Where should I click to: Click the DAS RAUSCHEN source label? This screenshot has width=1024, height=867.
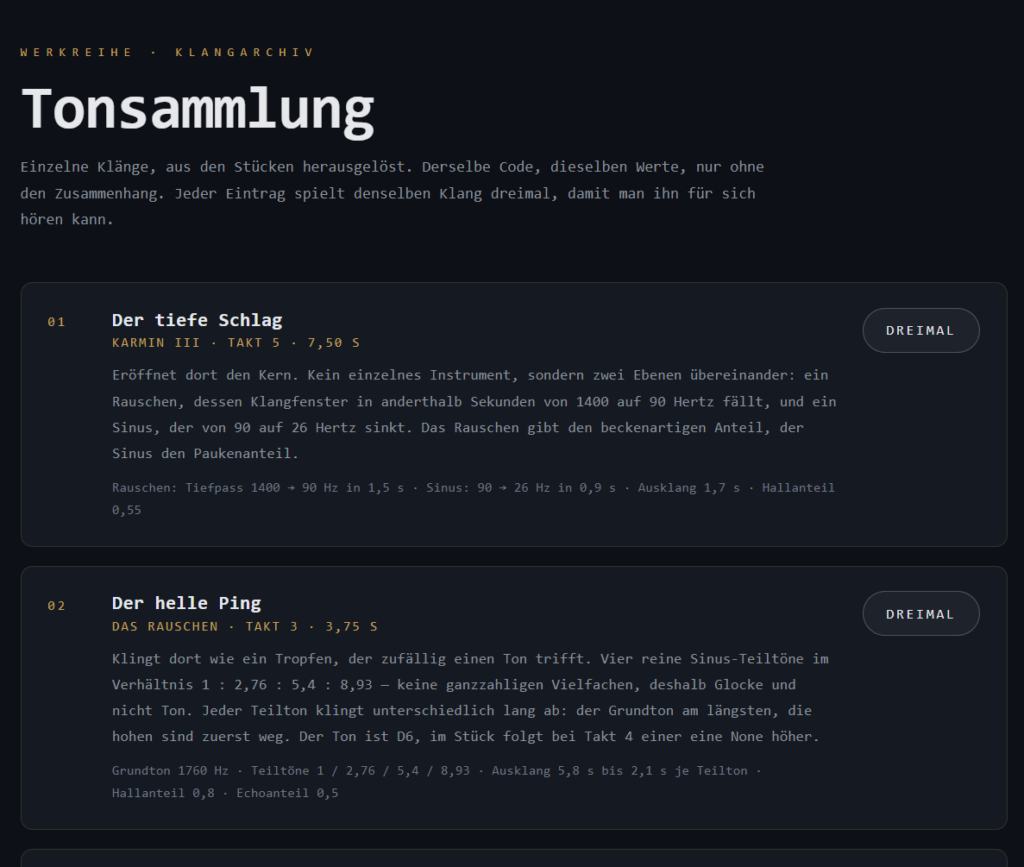(165, 627)
